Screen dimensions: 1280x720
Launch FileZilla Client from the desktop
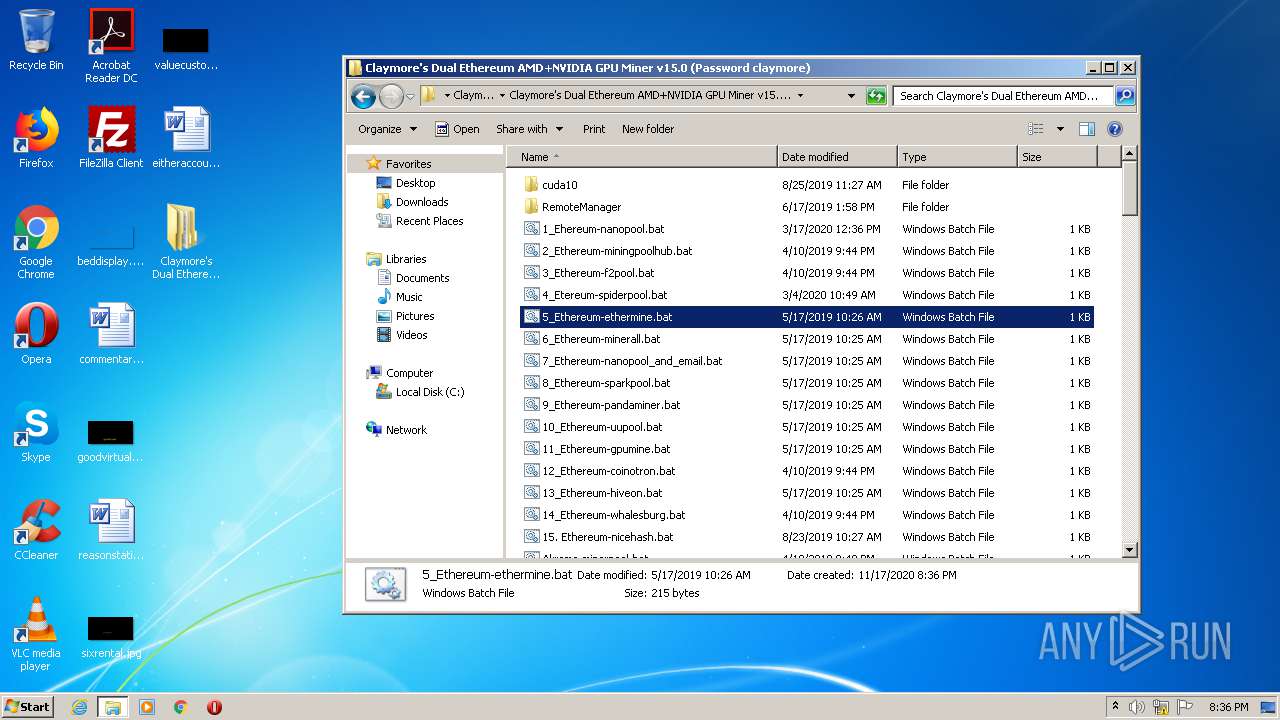click(x=111, y=138)
